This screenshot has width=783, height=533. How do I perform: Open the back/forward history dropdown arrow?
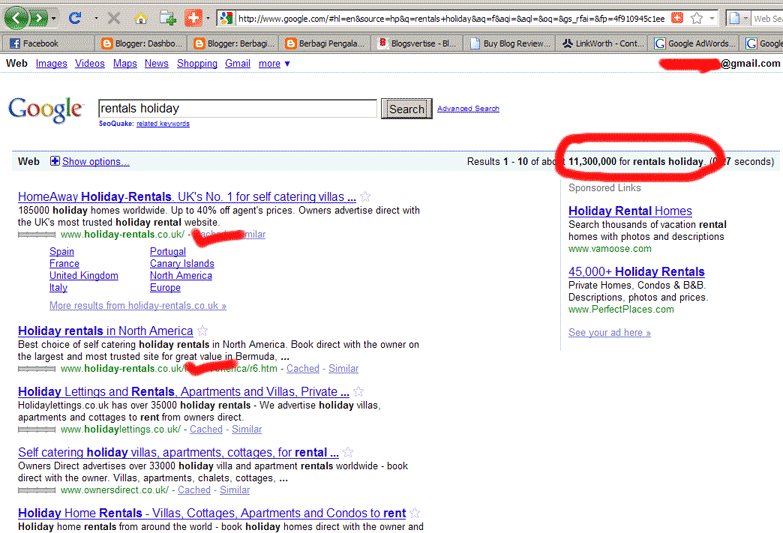pyautogui.click(x=54, y=19)
